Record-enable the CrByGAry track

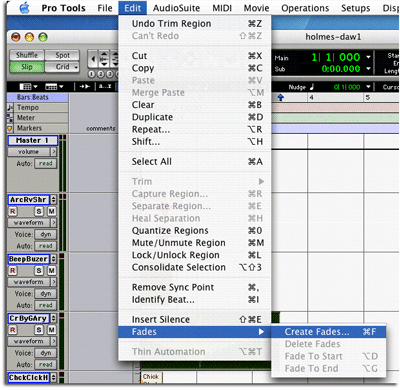pyautogui.click(x=13, y=330)
